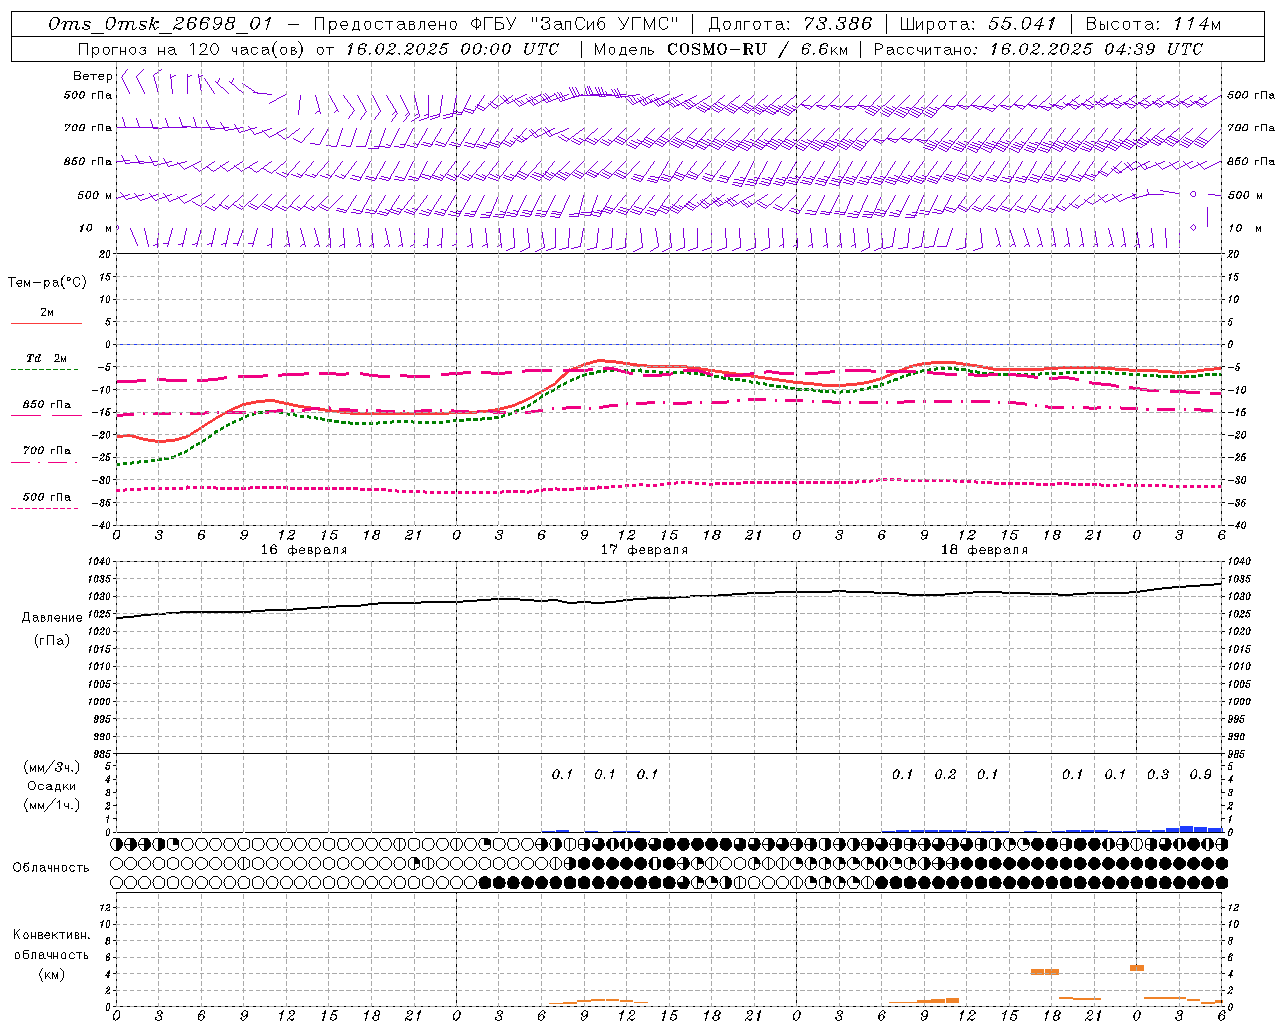Click the Широта: 55.041 header value
The image size is (1280, 1024).
978,24
